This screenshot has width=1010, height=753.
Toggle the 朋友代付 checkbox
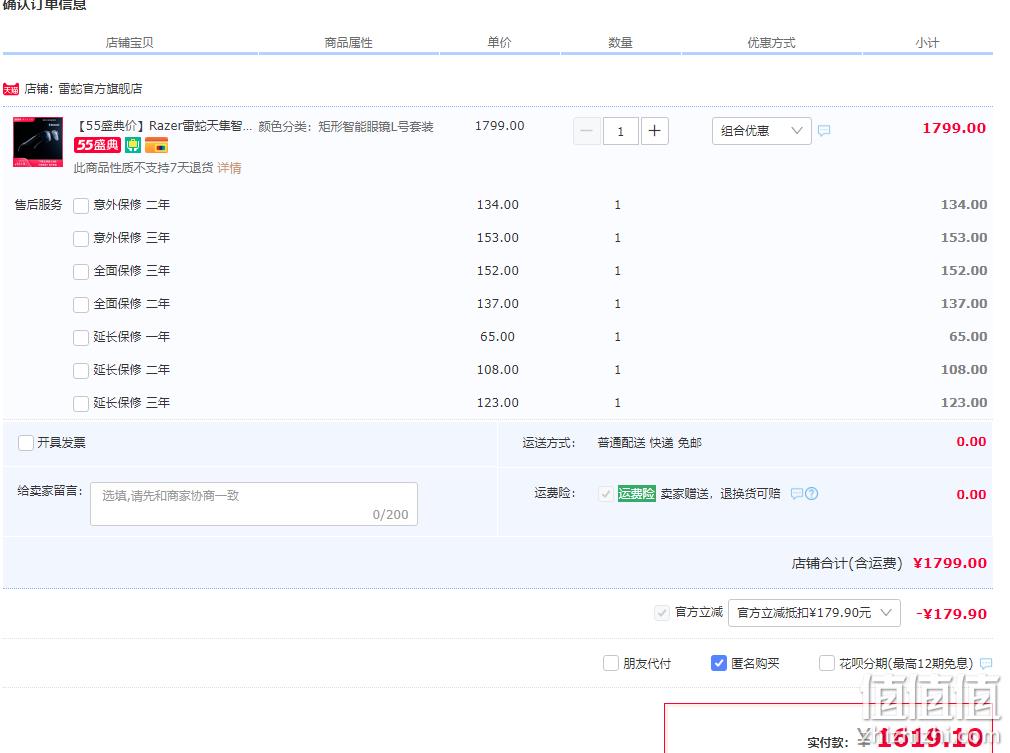pos(611,663)
